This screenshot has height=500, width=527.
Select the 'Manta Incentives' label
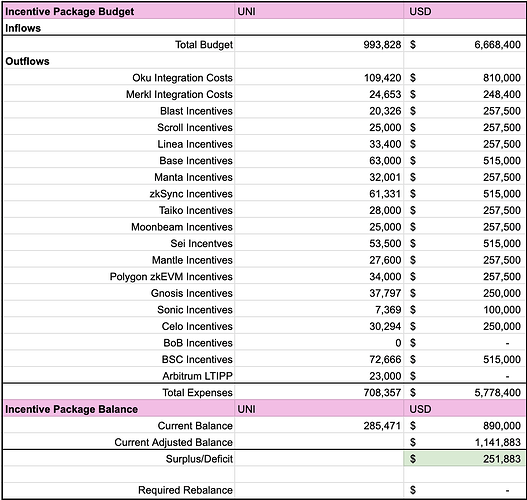pyautogui.click(x=193, y=177)
